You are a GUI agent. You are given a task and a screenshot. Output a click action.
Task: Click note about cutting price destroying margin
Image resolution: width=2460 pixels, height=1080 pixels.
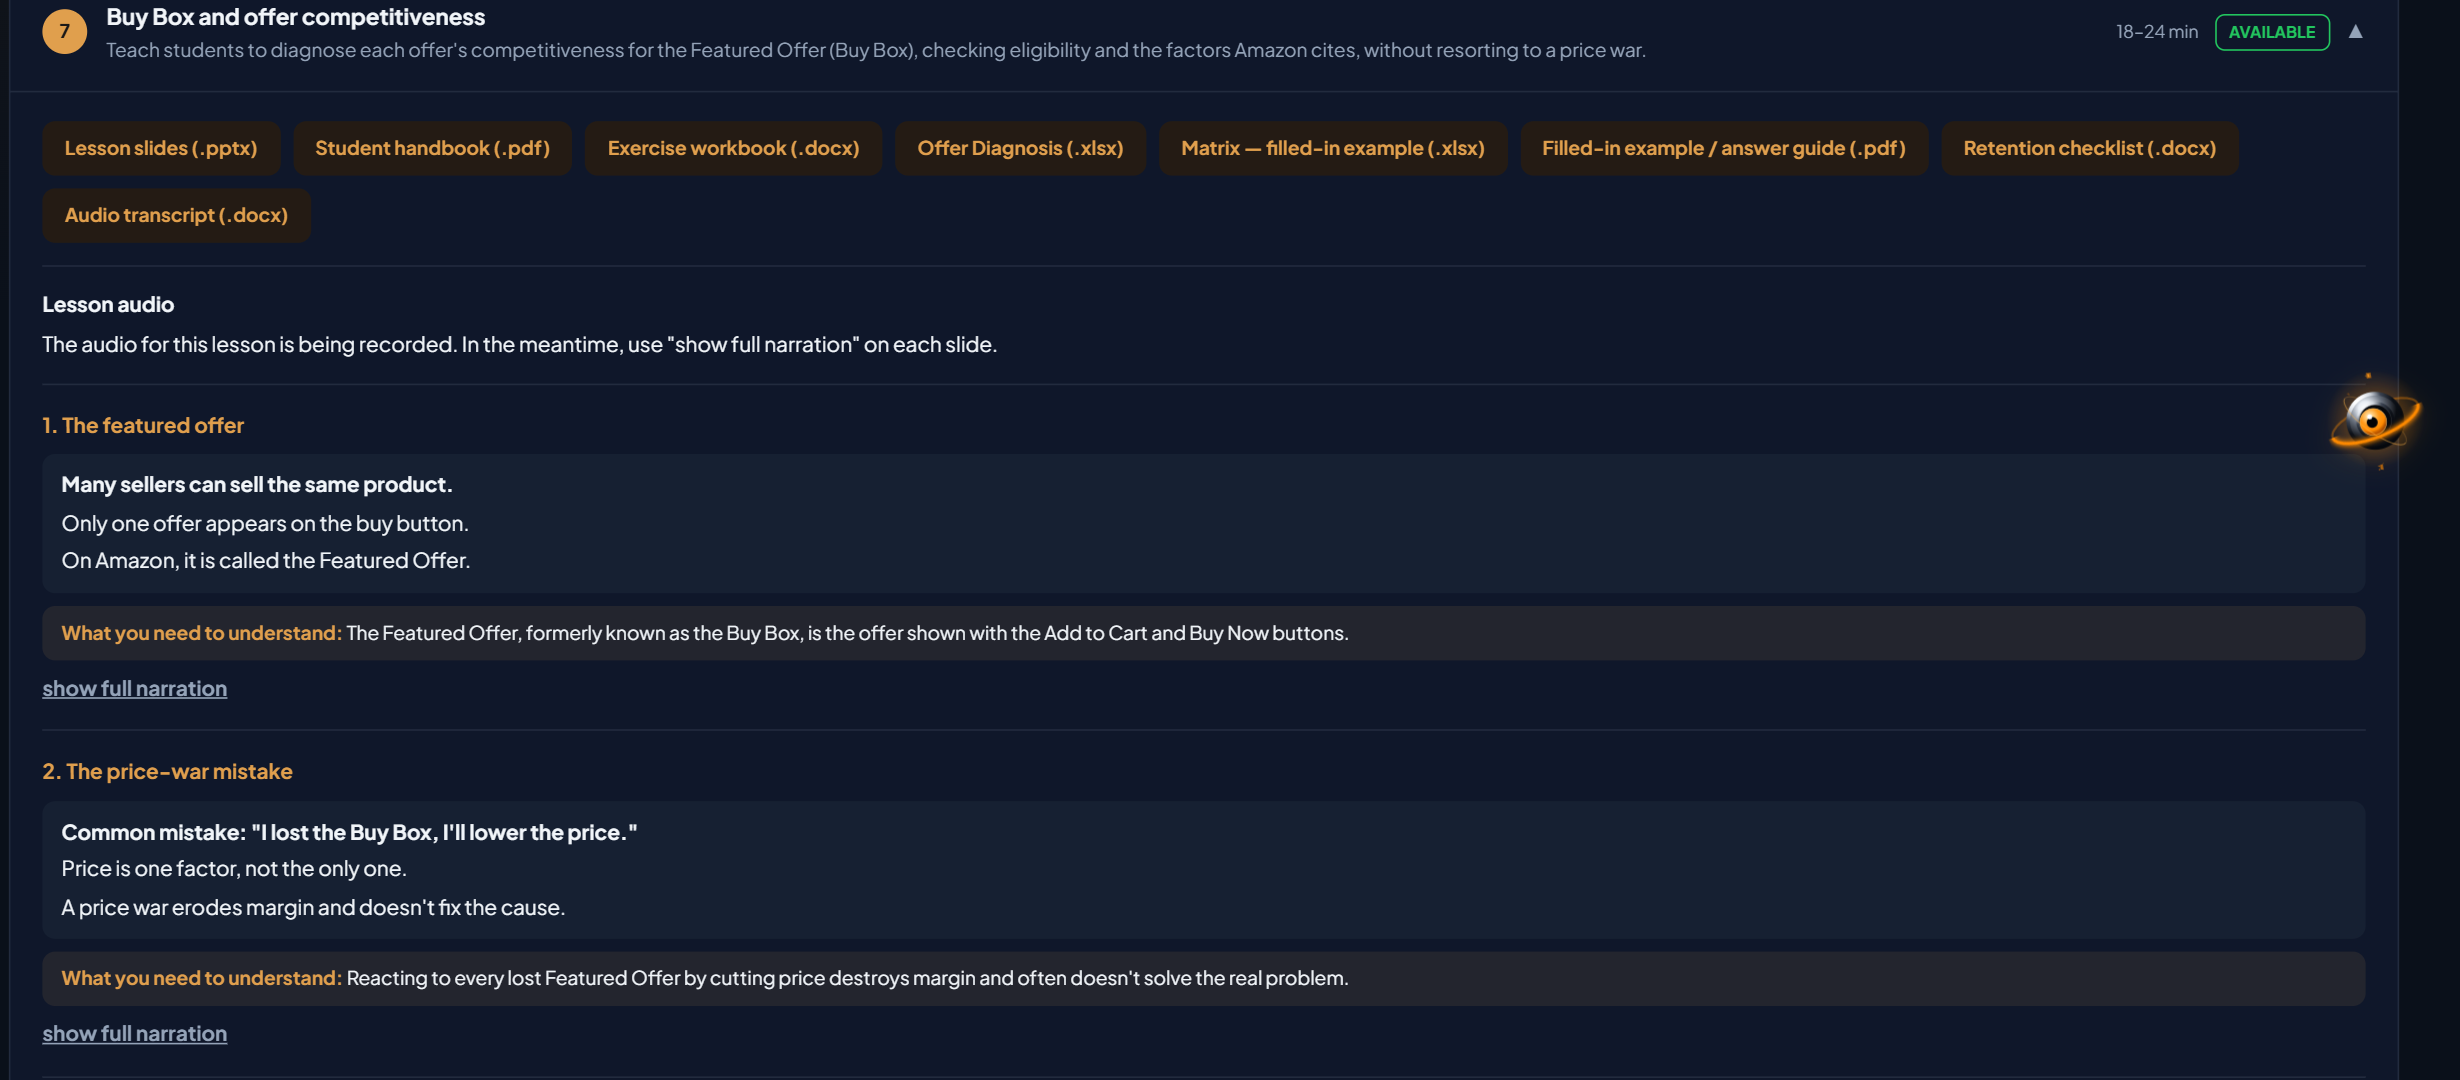[1203, 978]
